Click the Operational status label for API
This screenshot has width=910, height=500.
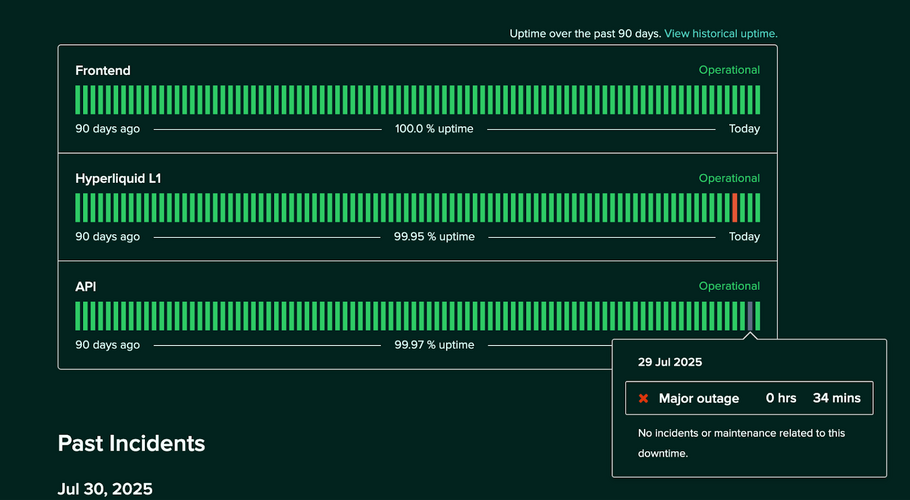pos(729,286)
